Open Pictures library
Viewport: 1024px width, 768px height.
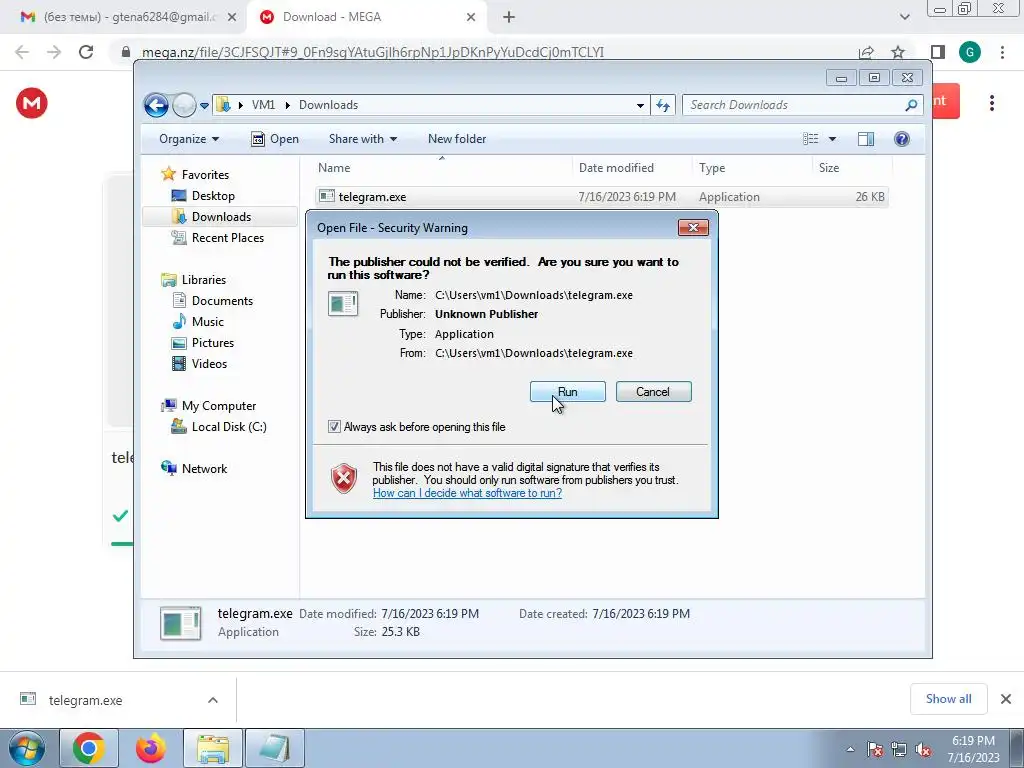pos(212,343)
